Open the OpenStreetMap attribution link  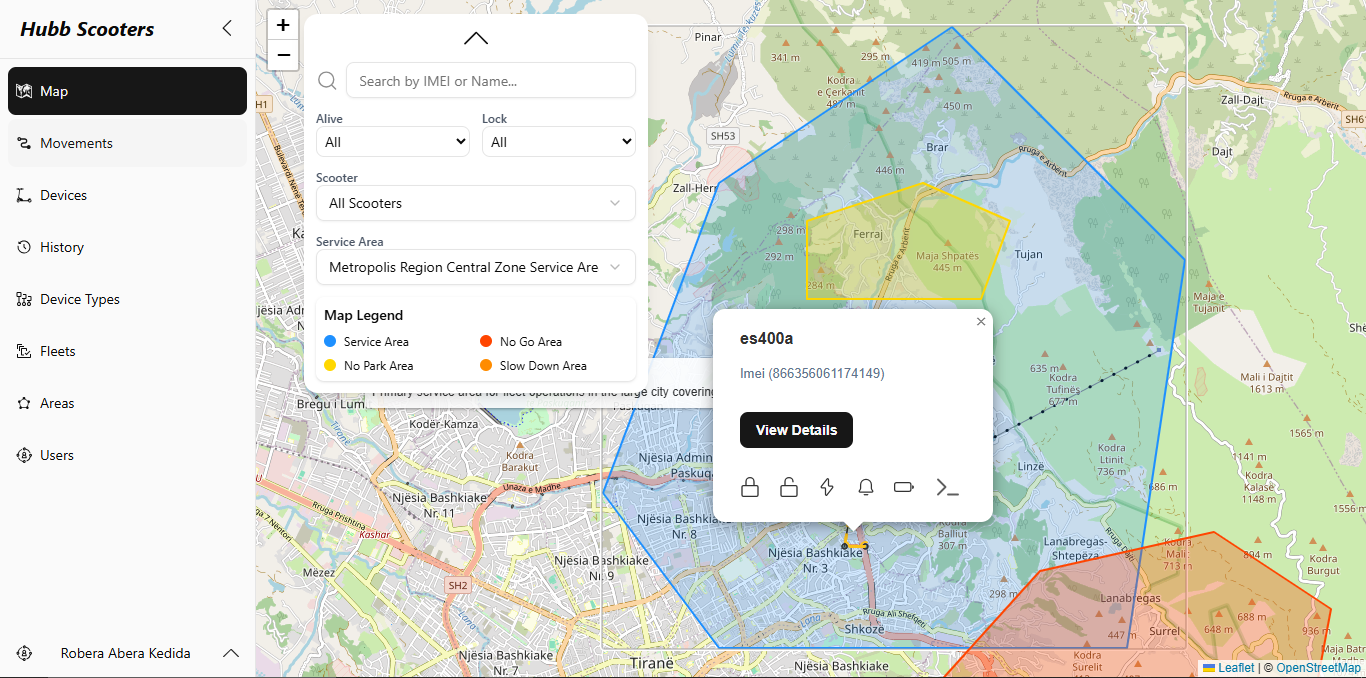click(1317, 667)
